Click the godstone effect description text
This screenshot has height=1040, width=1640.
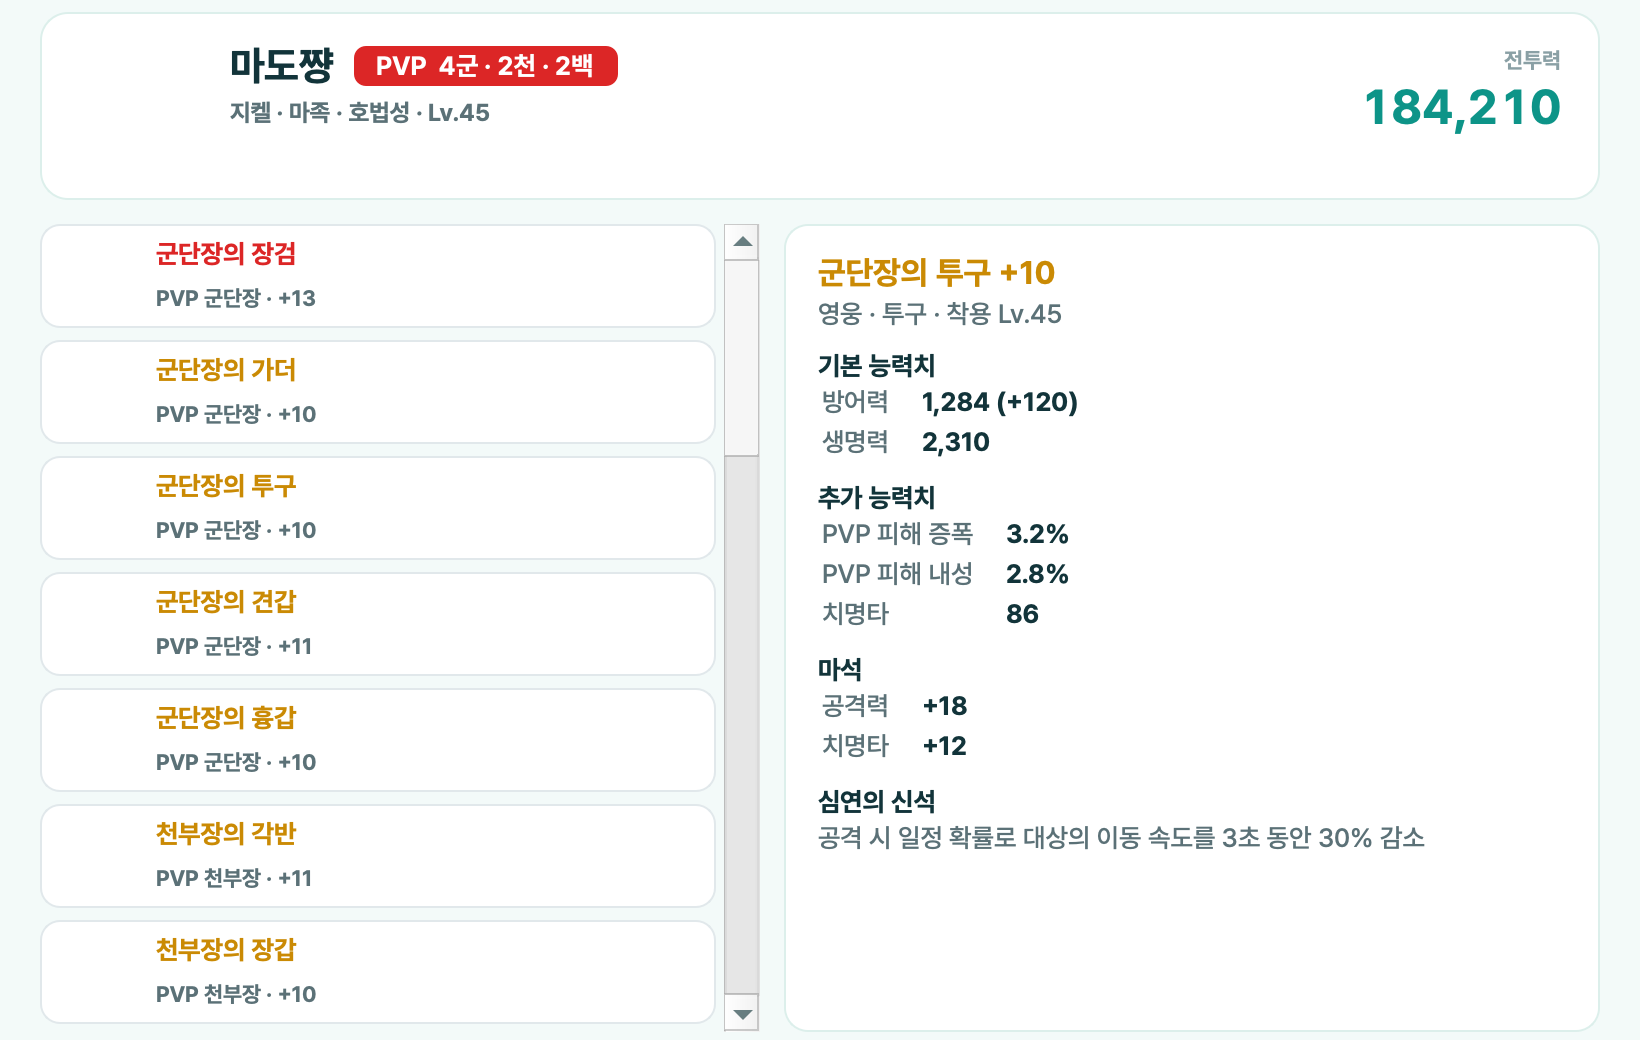1121,838
